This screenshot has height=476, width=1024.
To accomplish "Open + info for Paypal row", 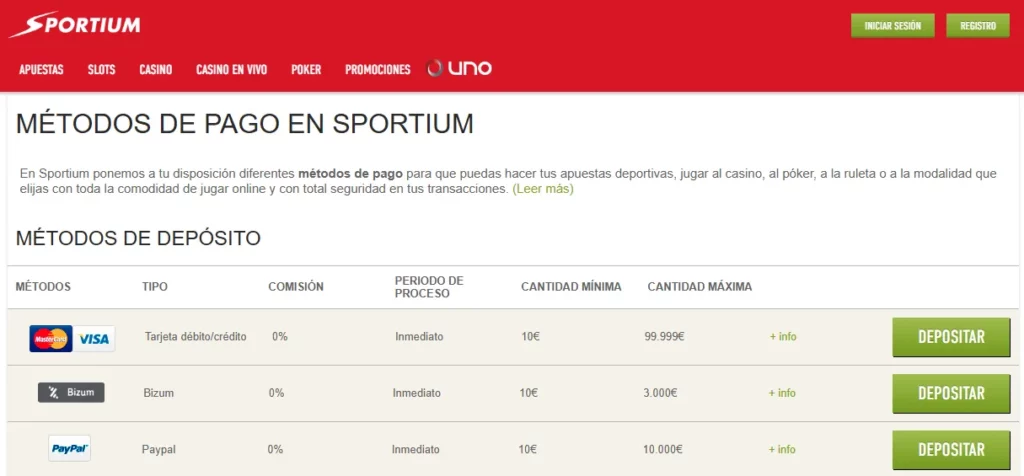I will (x=782, y=449).
